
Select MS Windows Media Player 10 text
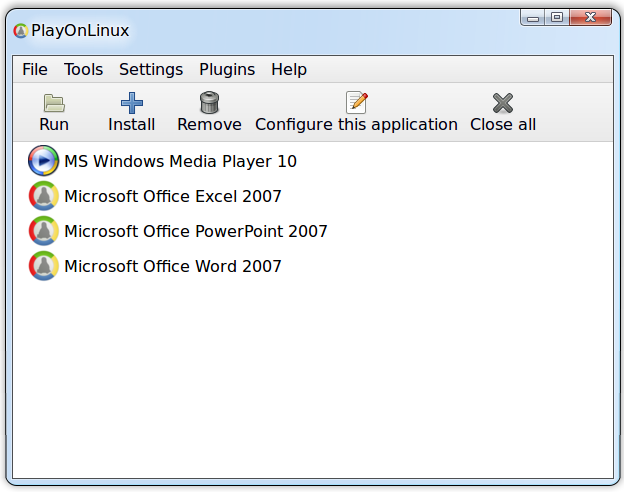[x=180, y=161]
